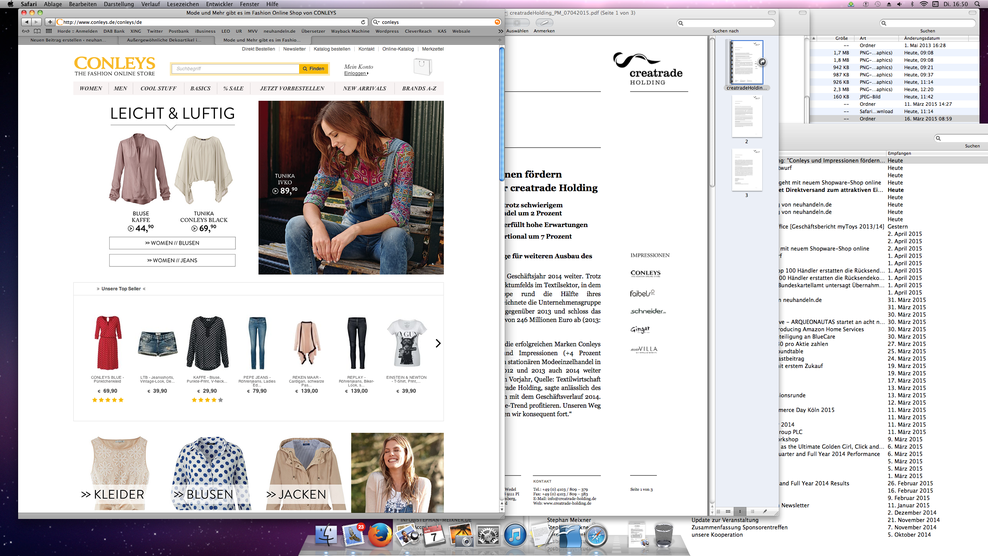Viewport: 988px width, 556px height.
Task: Show all bookmarks via the book icon
Action: [37, 31]
